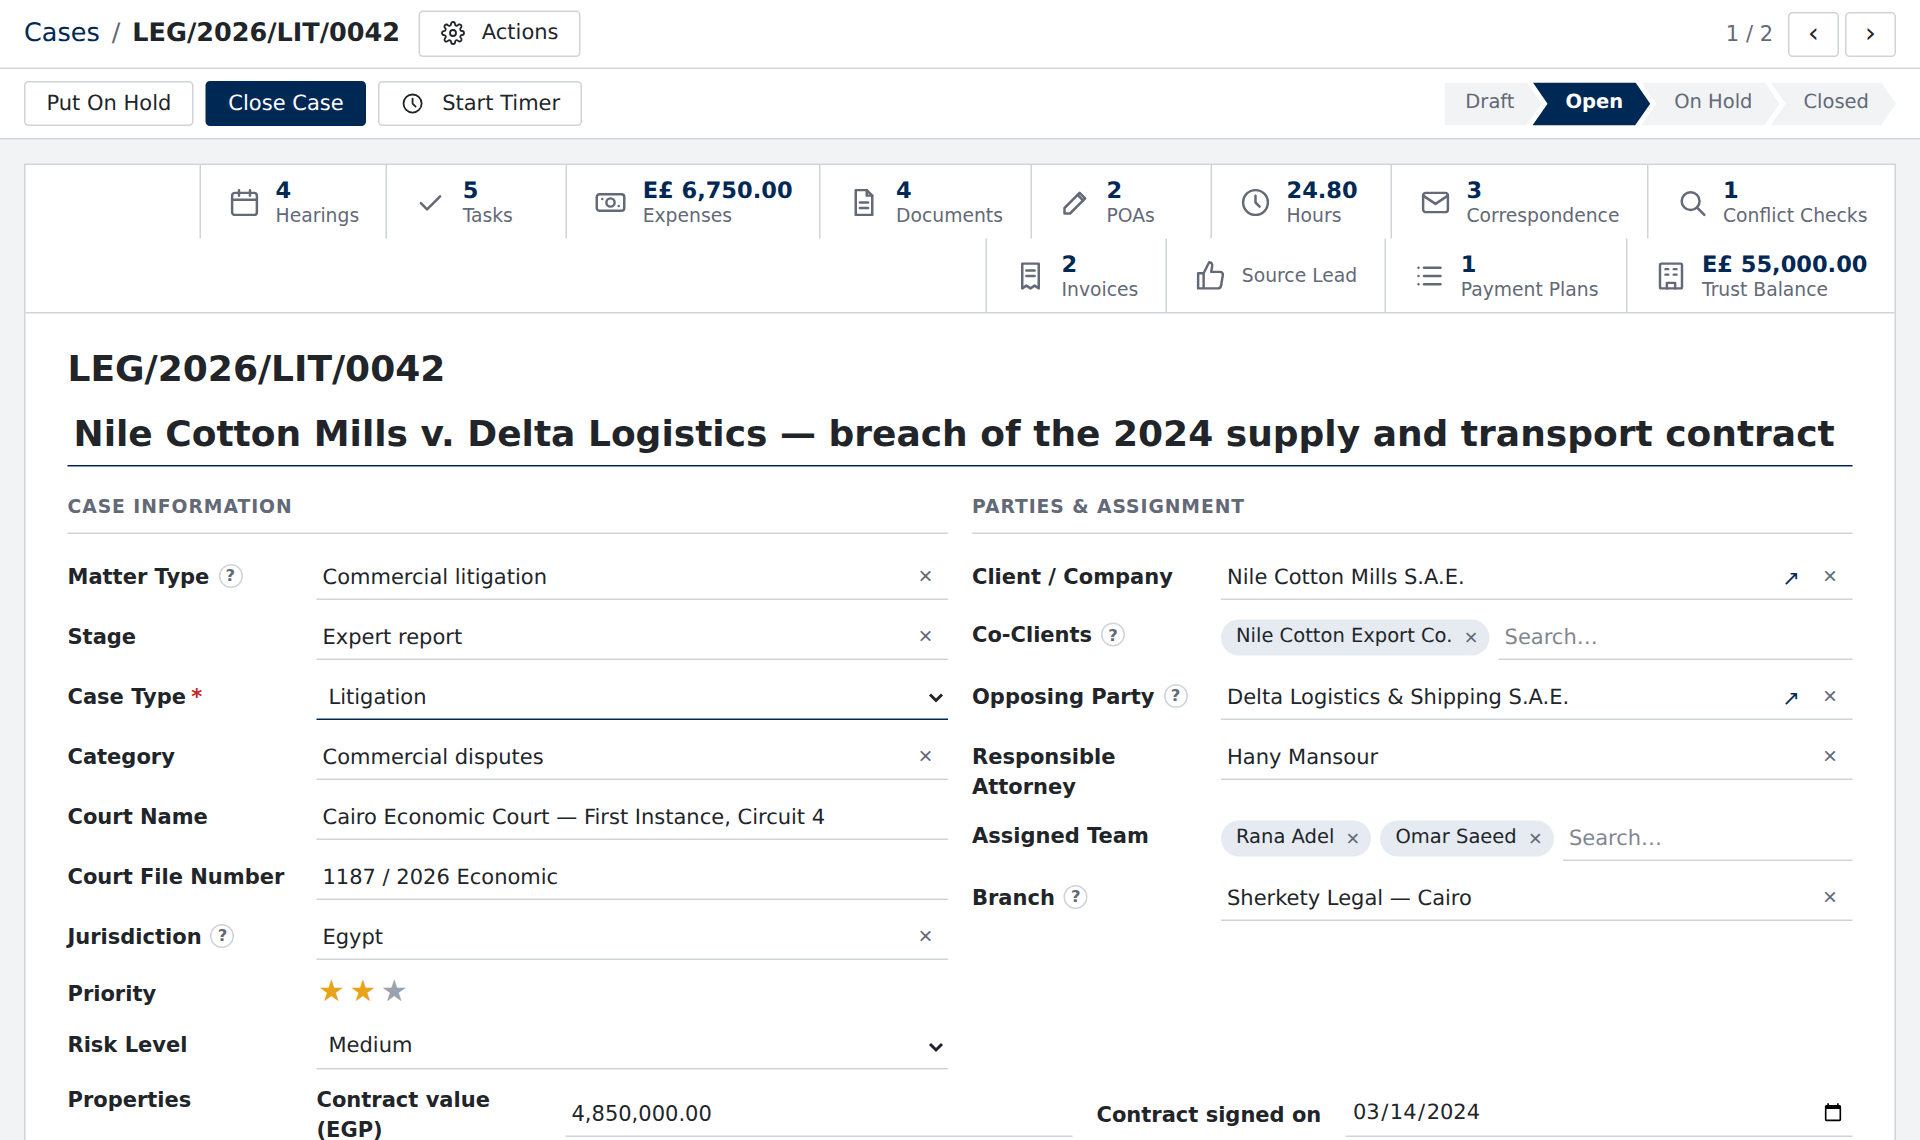Open the Hearings calendar stat button

293,202
